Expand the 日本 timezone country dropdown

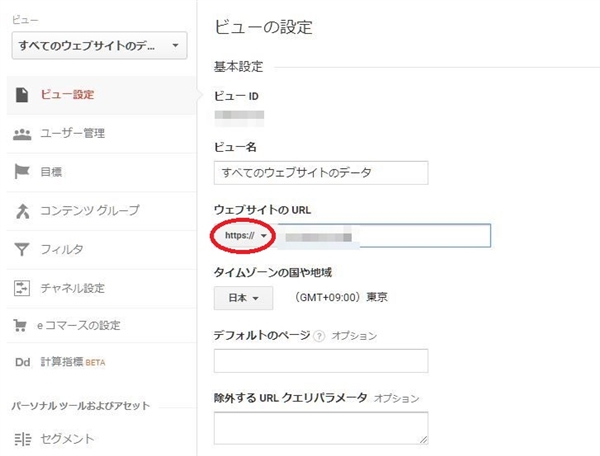pyautogui.click(x=243, y=298)
